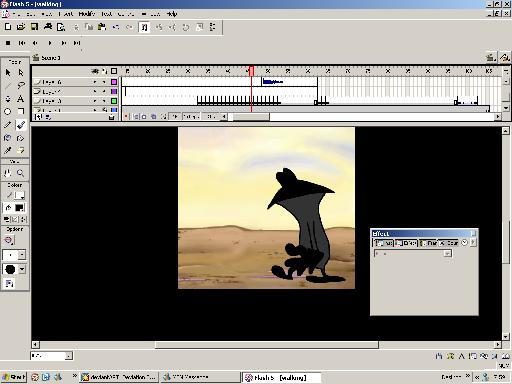Toggle the outline column header square
The image size is (512, 384).
coord(114,71)
